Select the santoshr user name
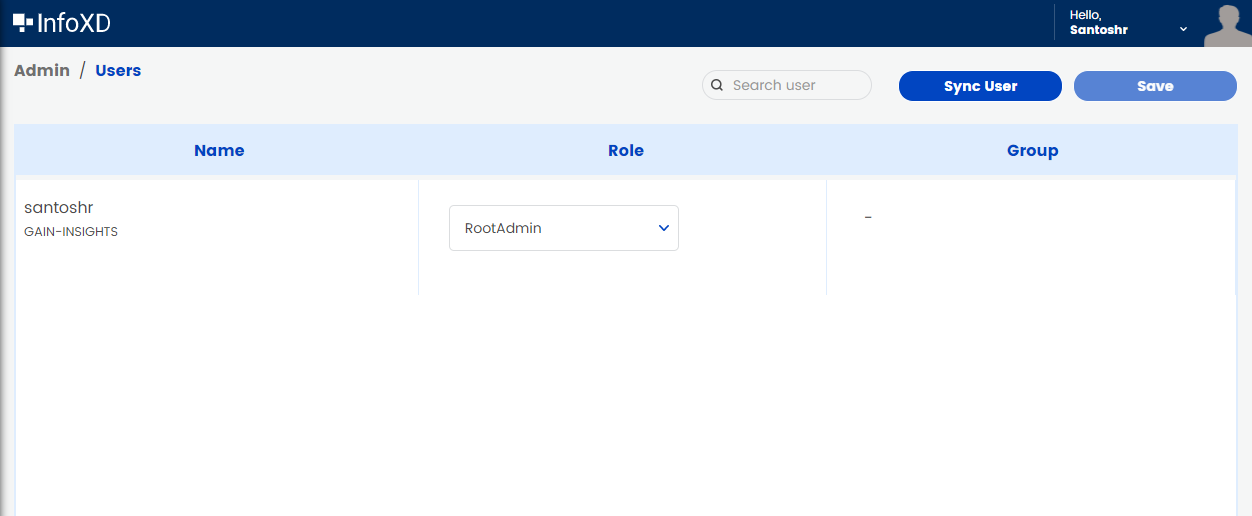1252x516 pixels. pyautogui.click(x=59, y=207)
